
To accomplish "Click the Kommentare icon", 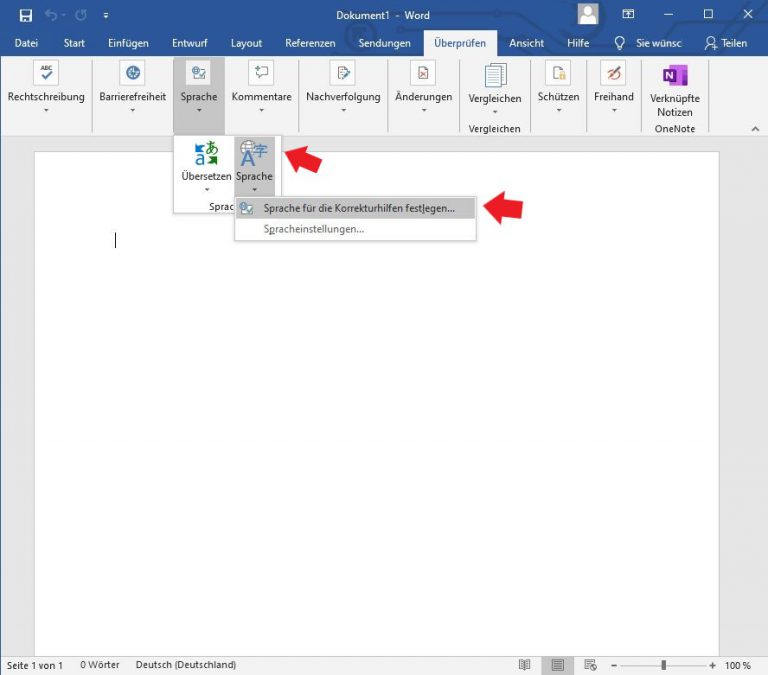I will point(262,72).
